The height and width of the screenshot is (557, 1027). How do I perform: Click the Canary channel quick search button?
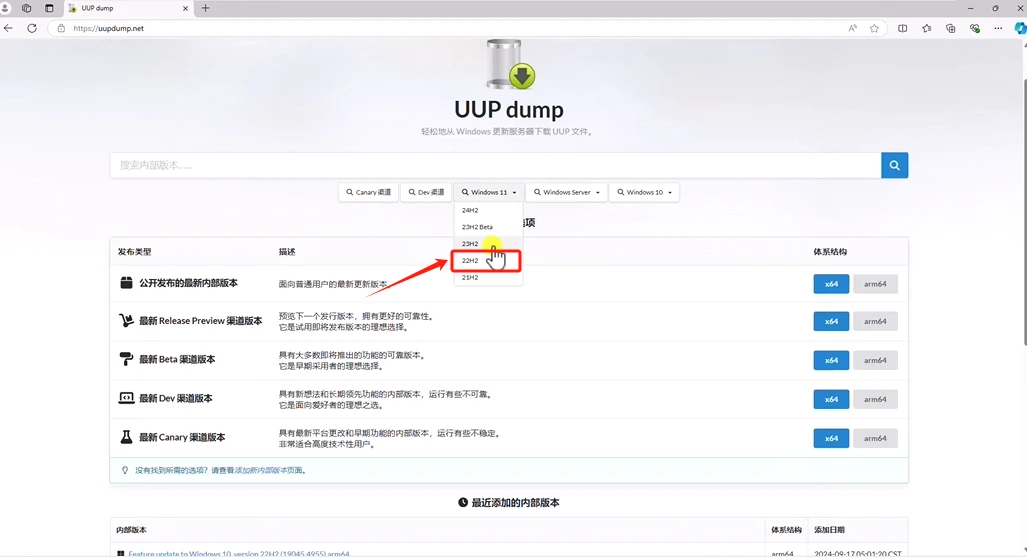click(x=368, y=192)
